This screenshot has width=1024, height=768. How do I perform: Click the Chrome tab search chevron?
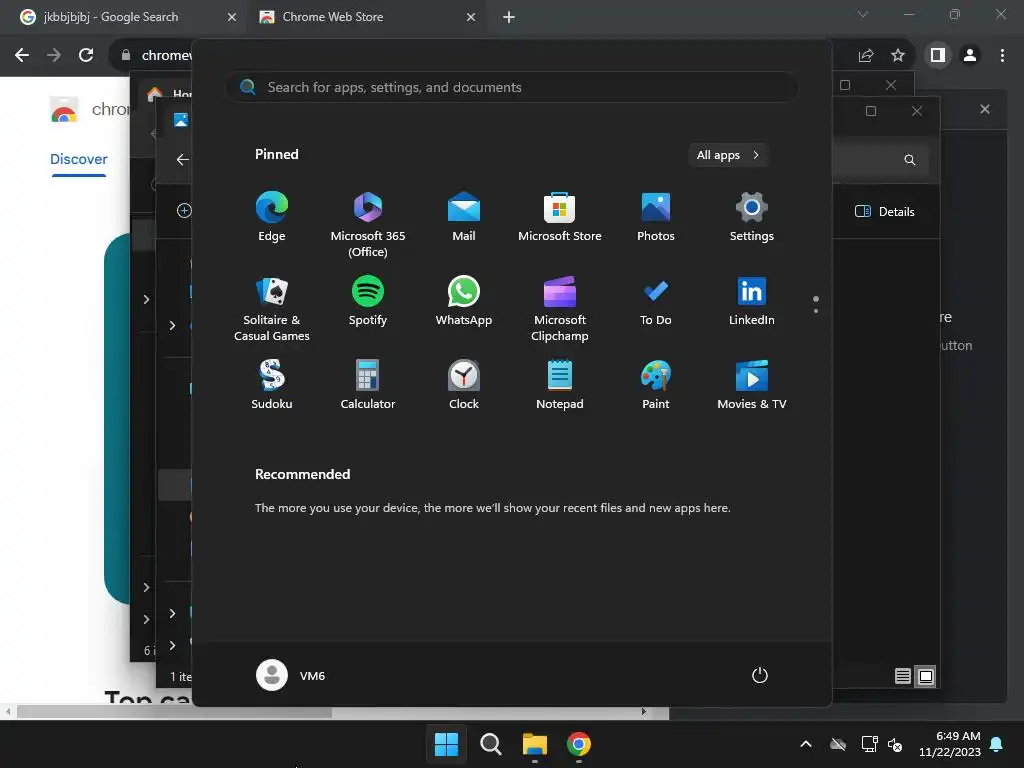tap(863, 14)
